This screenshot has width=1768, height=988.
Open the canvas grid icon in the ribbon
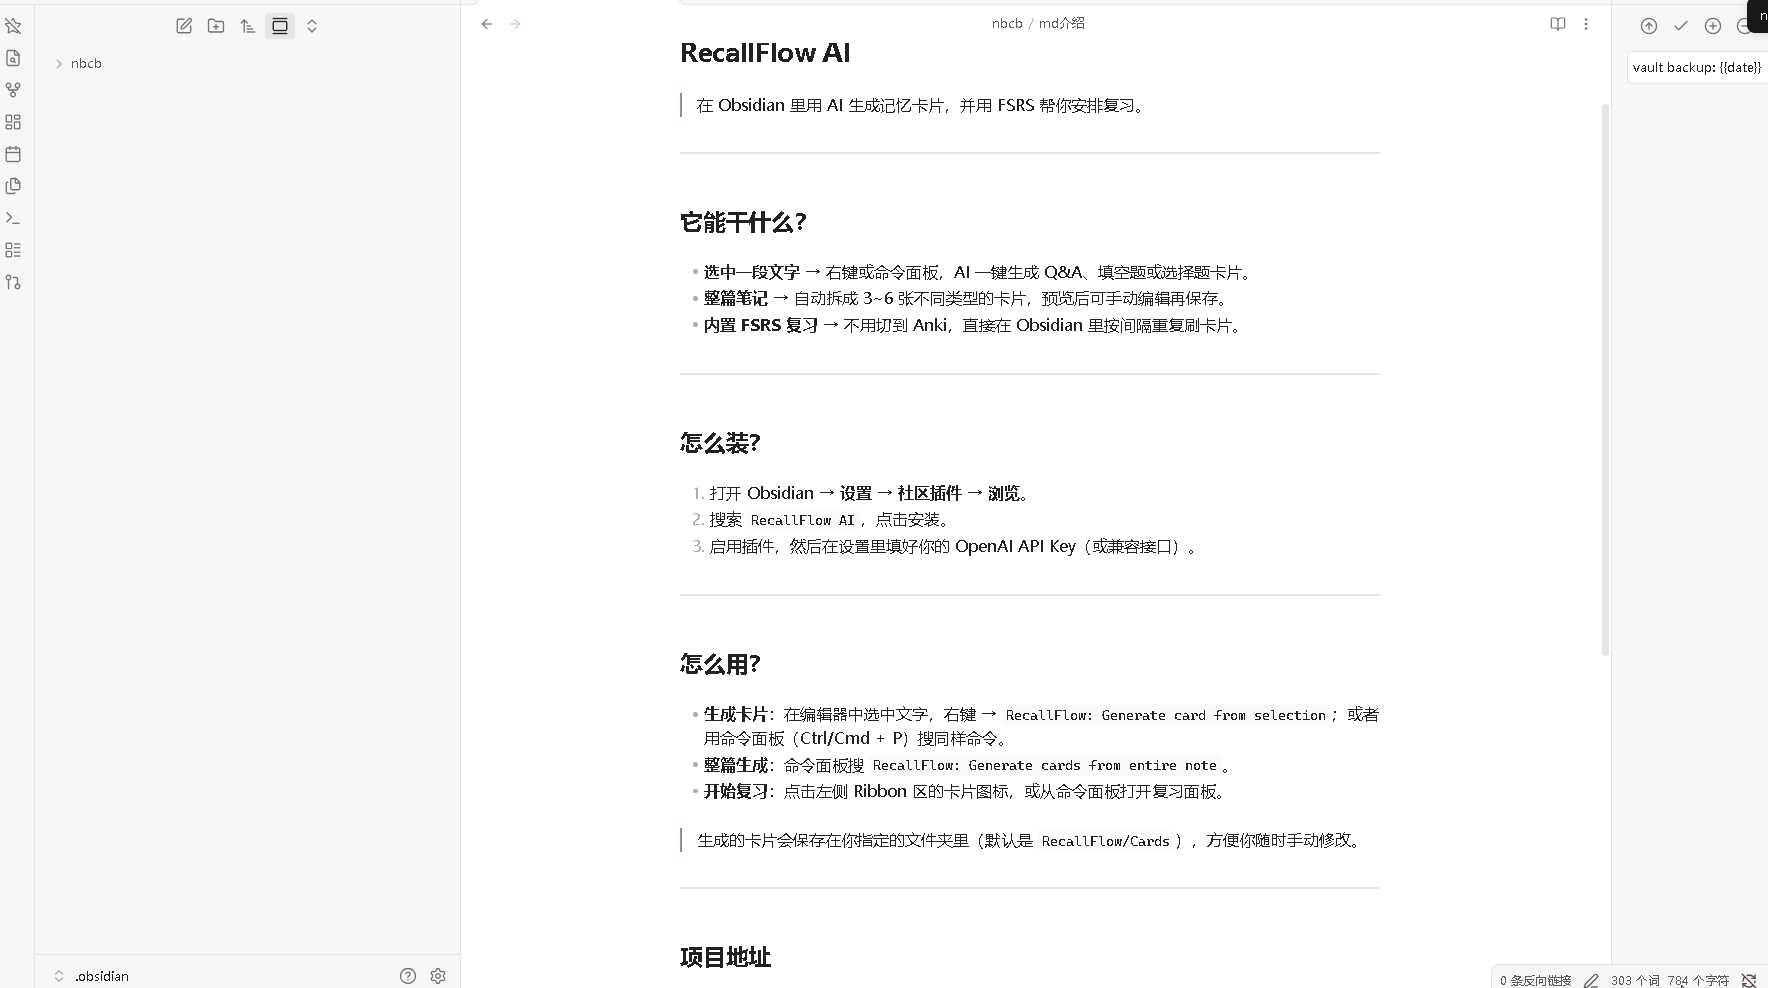click(x=13, y=122)
